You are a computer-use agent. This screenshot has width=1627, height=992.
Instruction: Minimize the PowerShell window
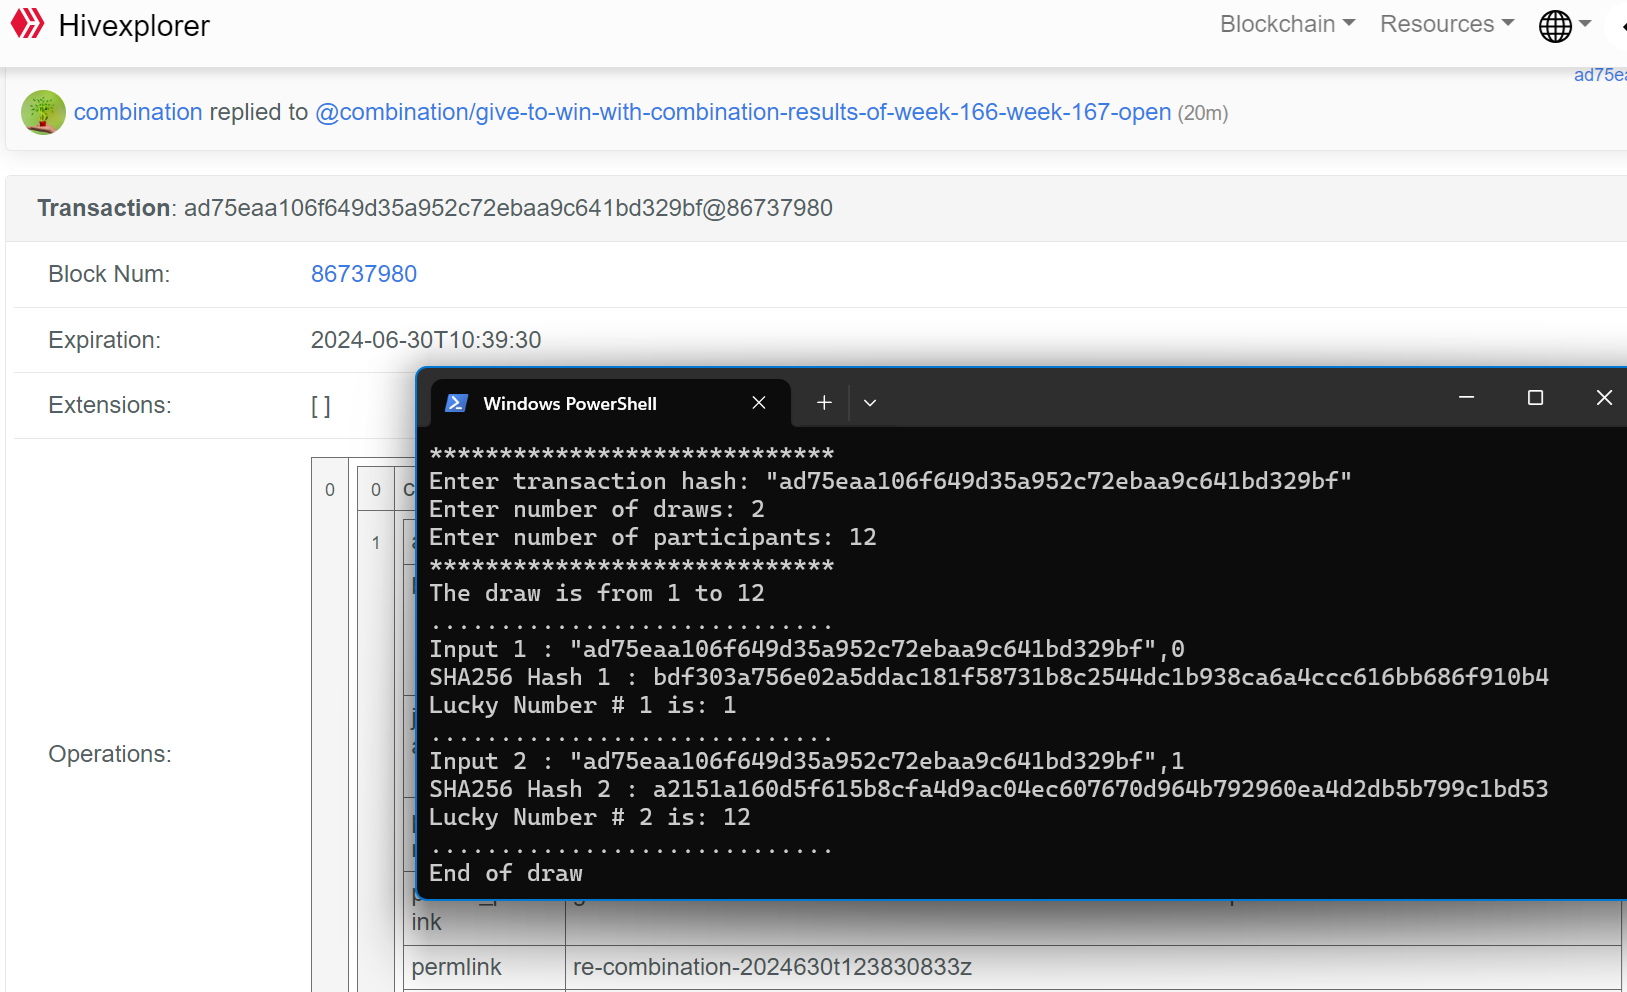[1466, 398]
